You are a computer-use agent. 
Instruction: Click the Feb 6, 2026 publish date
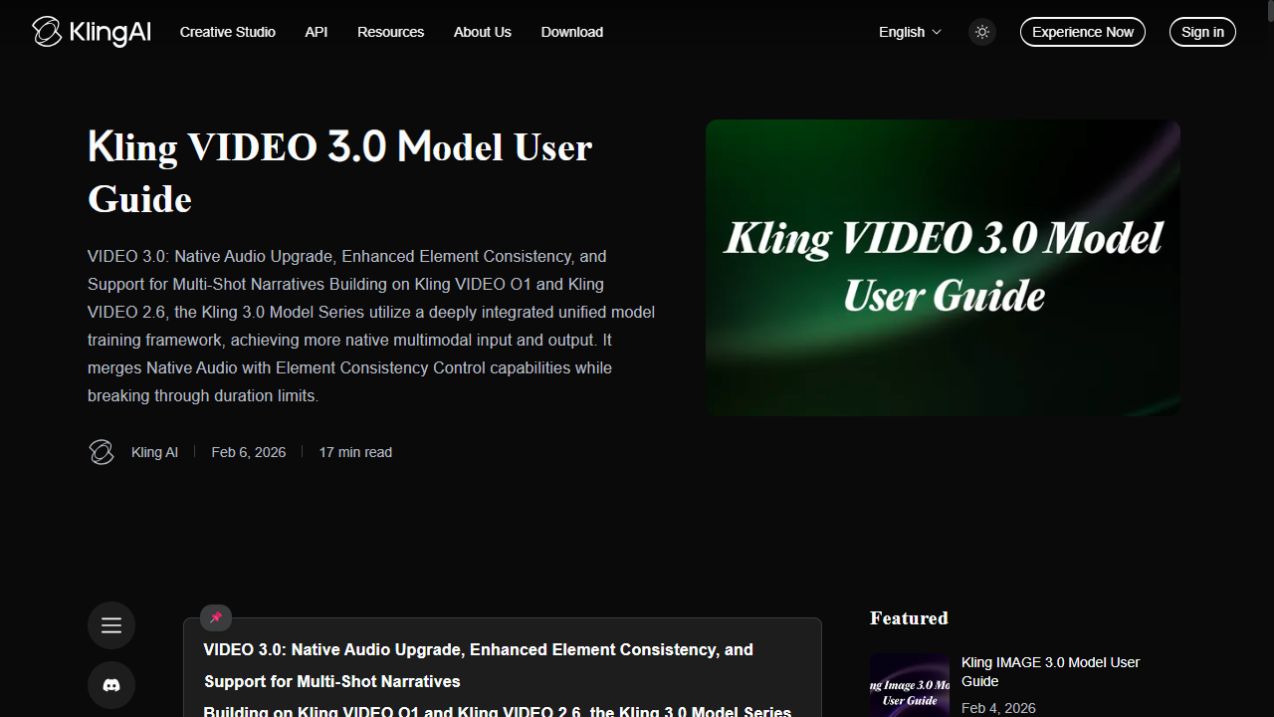(248, 452)
